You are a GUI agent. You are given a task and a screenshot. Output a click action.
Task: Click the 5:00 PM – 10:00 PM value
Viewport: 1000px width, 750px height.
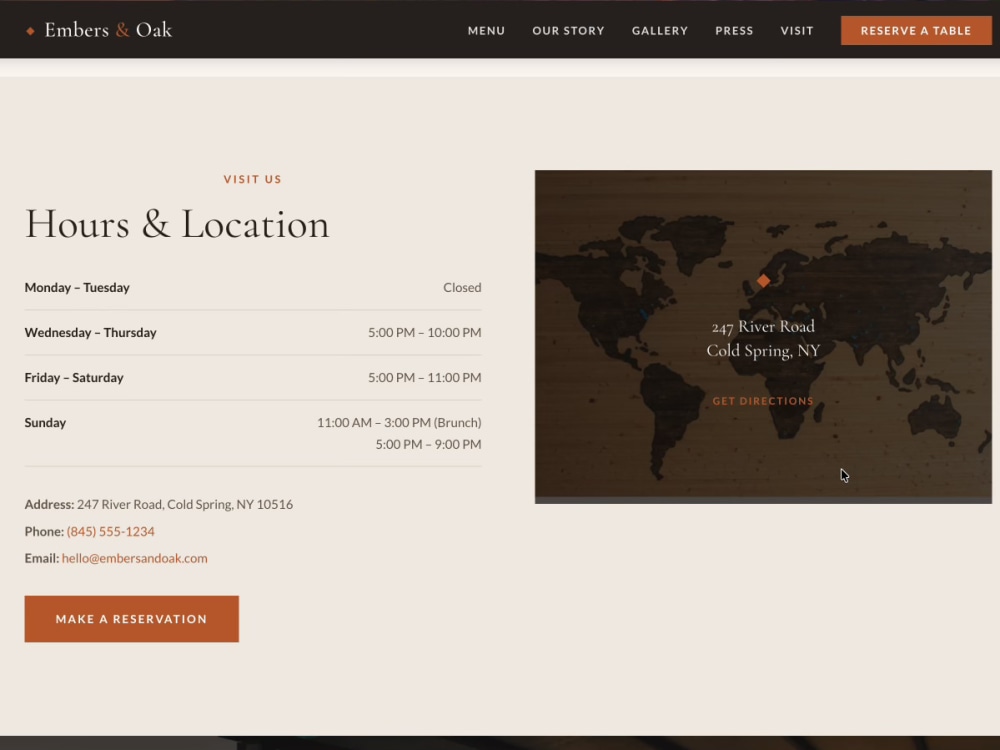click(x=425, y=332)
